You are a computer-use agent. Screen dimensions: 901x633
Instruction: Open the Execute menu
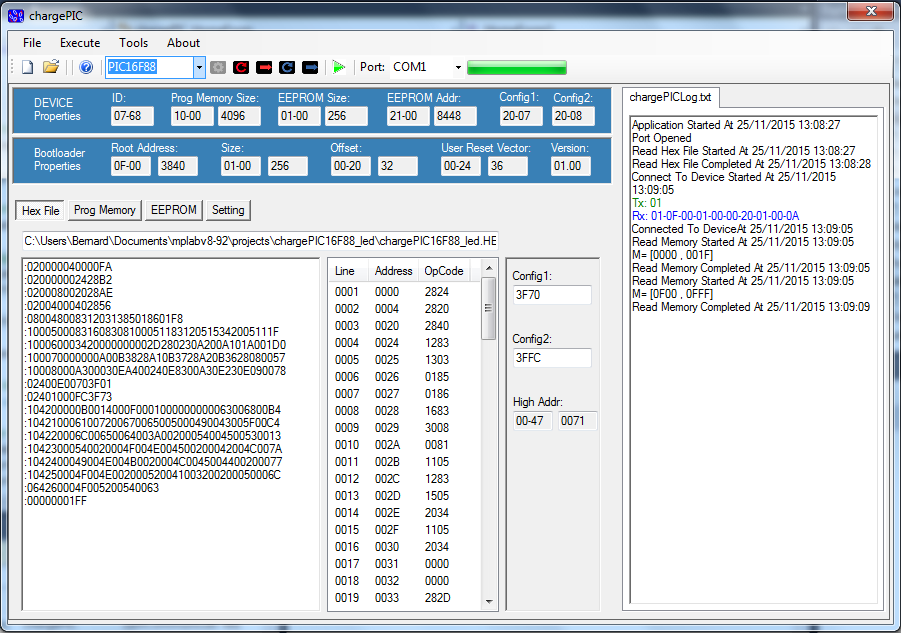(80, 43)
